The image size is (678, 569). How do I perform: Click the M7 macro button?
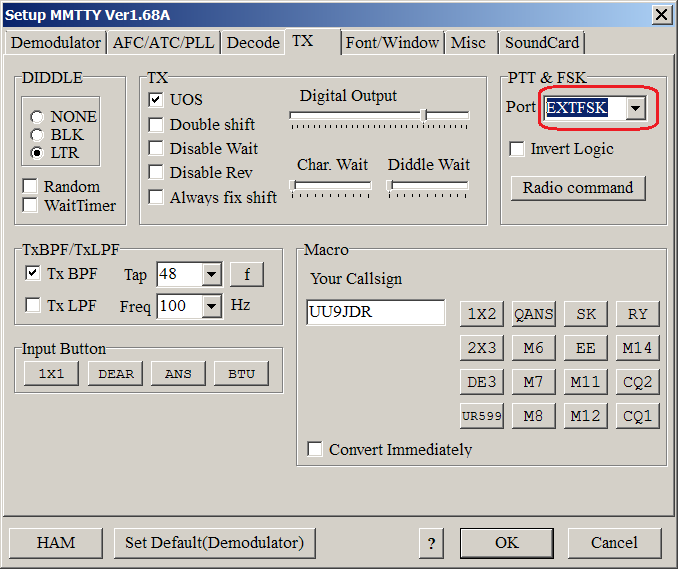click(x=534, y=382)
